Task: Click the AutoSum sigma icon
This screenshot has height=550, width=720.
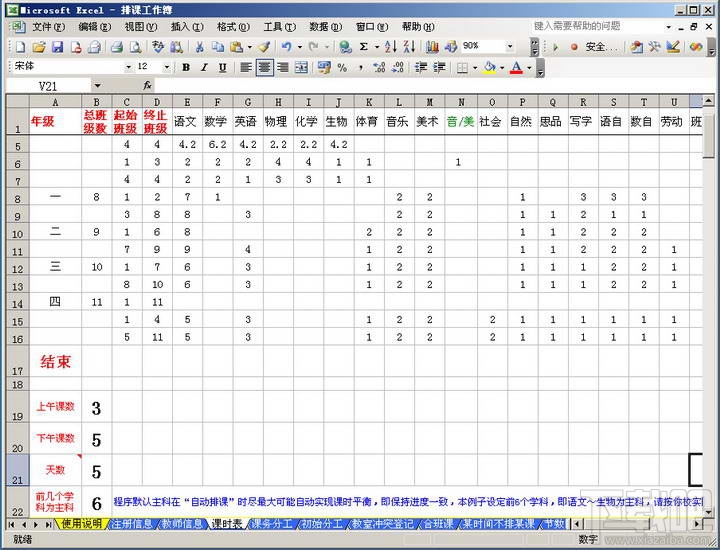Action: click(x=364, y=47)
